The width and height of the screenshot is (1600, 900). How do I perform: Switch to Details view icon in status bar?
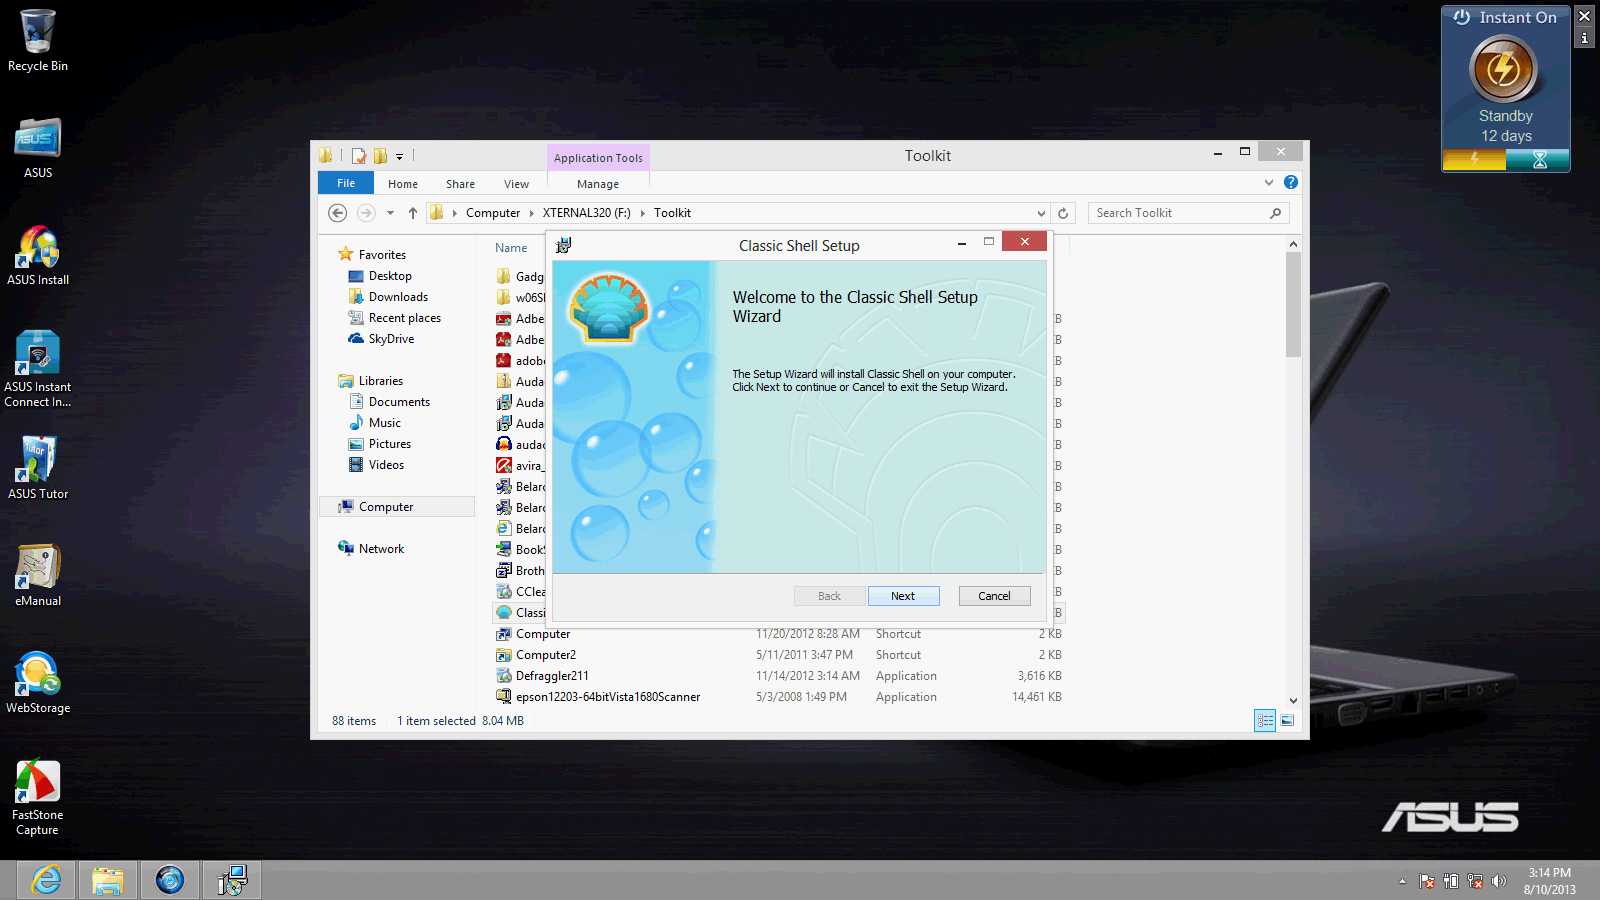pyautogui.click(x=1265, y=720)
